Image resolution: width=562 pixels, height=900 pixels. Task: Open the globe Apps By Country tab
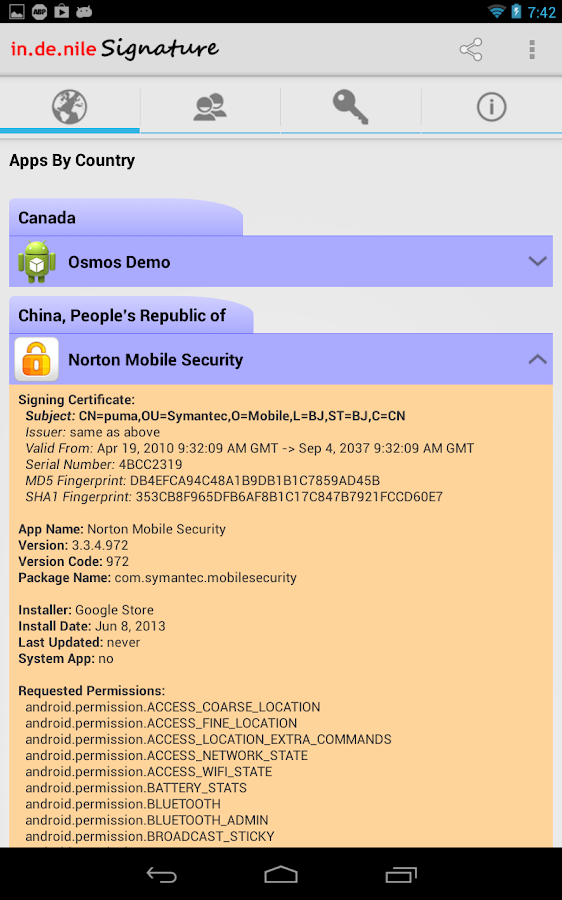(x=69, y=107)
